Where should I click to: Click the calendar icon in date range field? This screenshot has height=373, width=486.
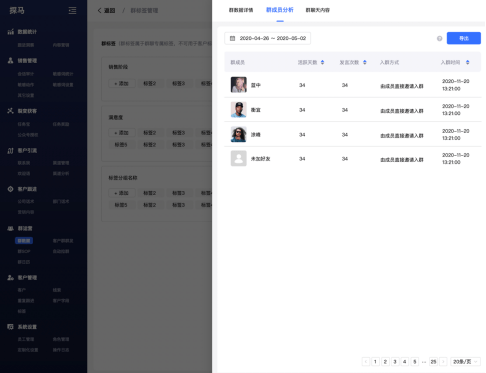click(233, 38)
